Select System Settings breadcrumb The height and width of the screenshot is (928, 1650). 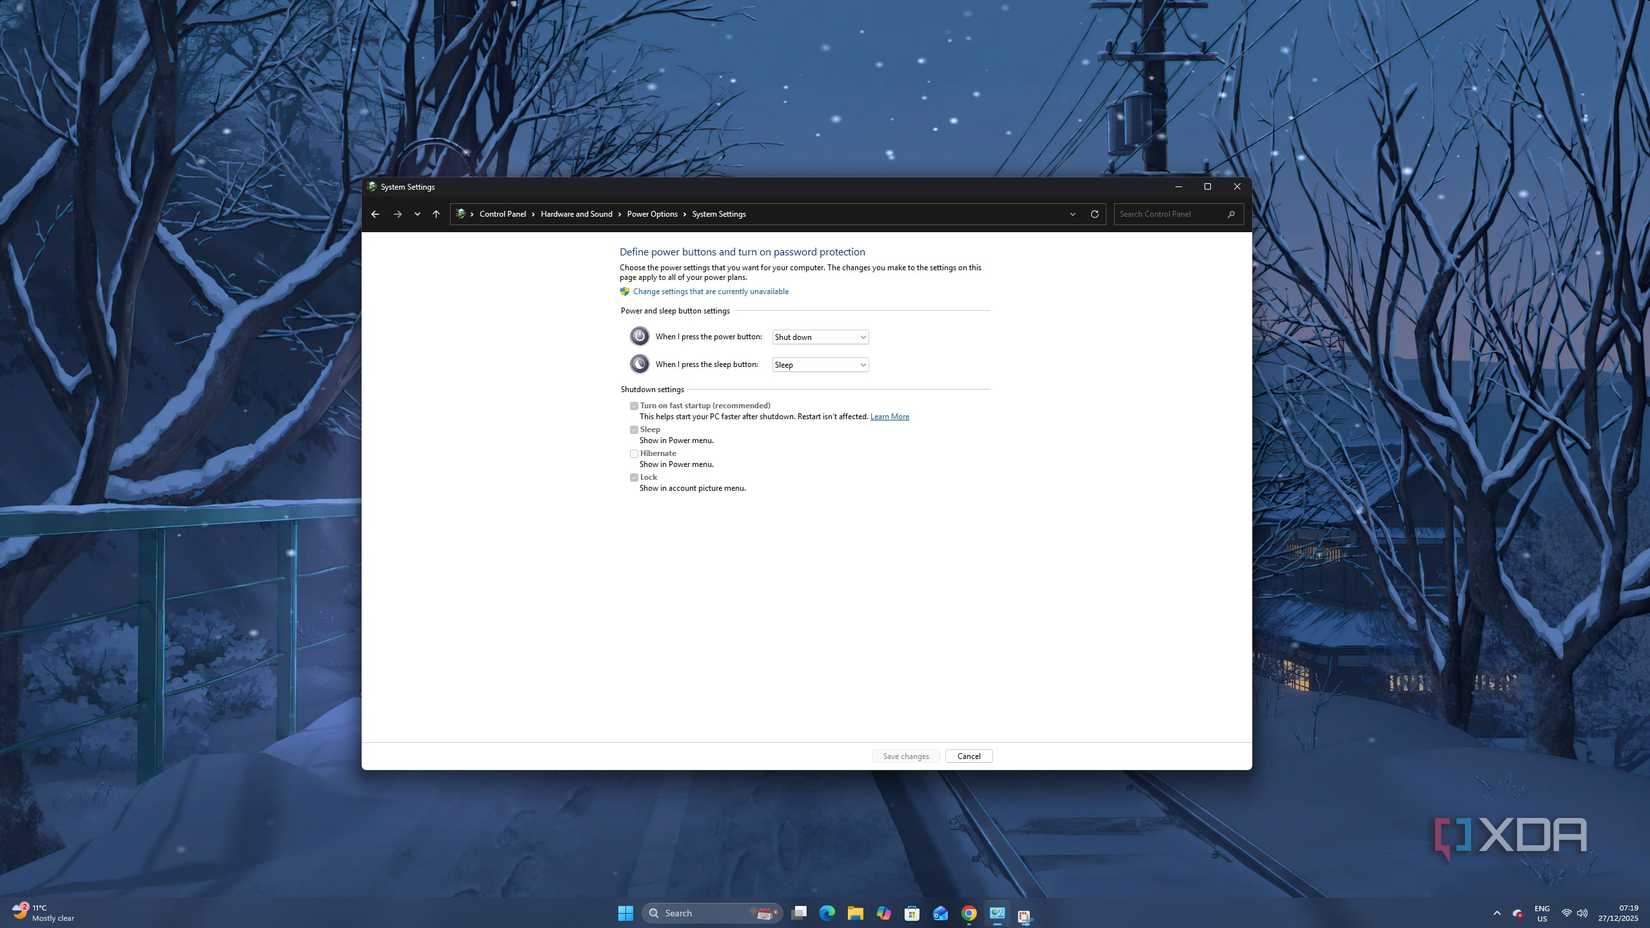(719, 214)
